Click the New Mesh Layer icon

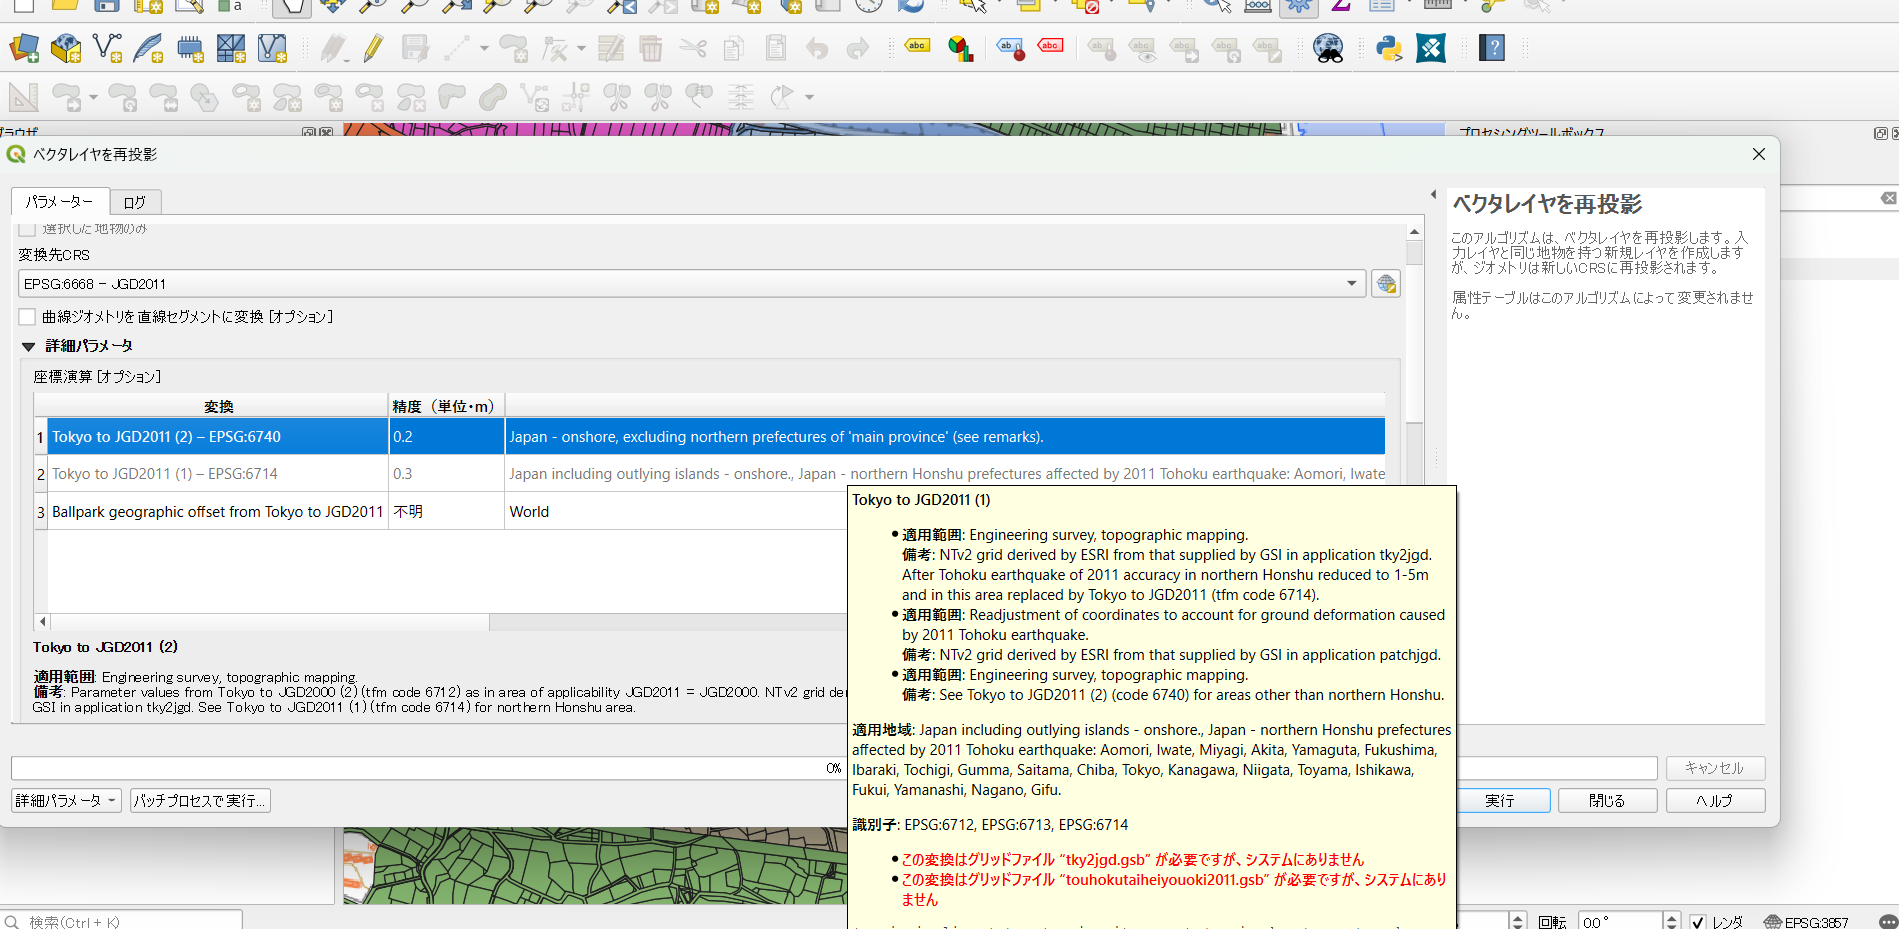click(x=231, y=48)
